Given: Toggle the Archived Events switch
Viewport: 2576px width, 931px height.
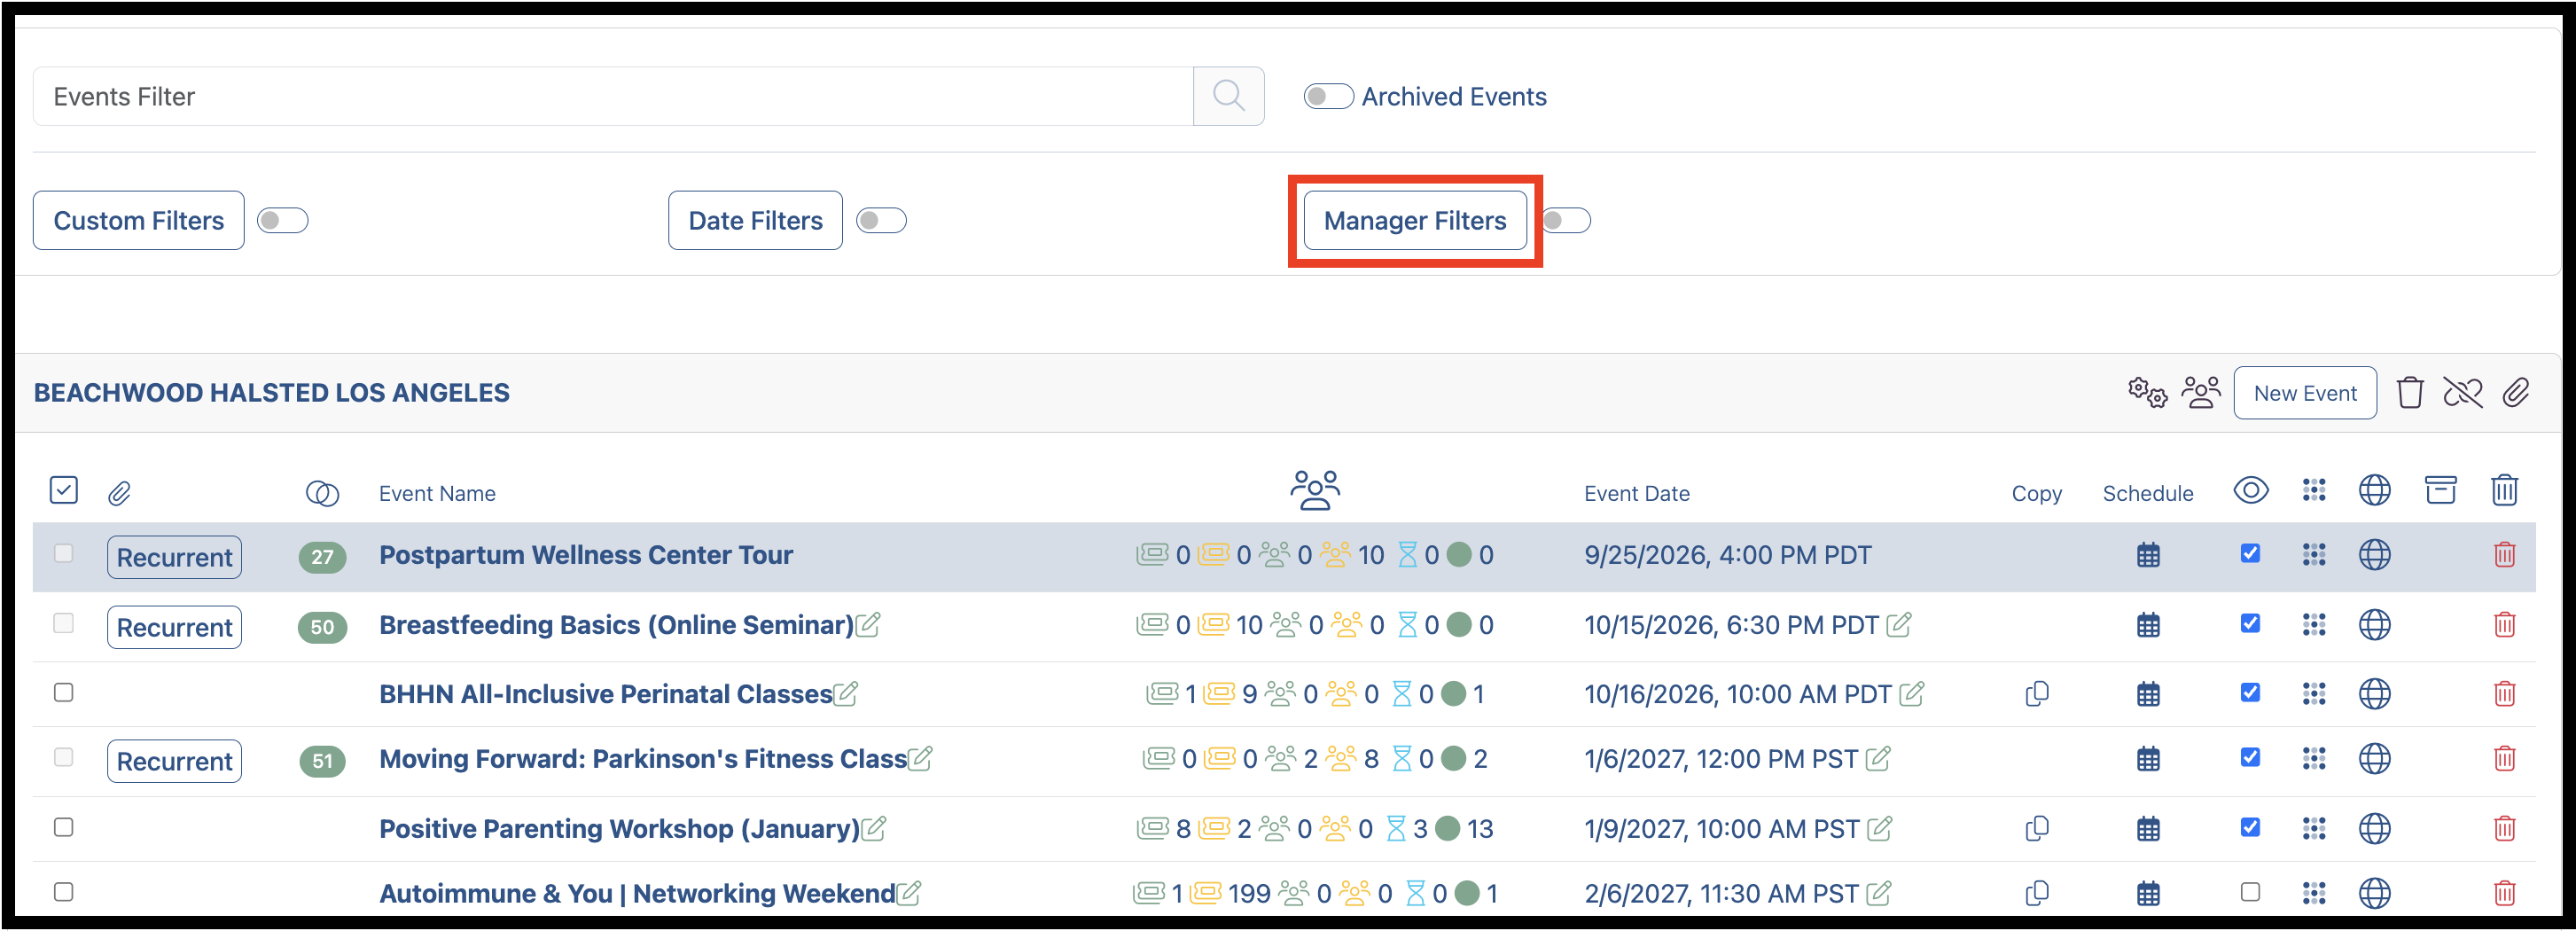Looking at the screenshot, I should pyautogui.click(x=1328, y=96).
